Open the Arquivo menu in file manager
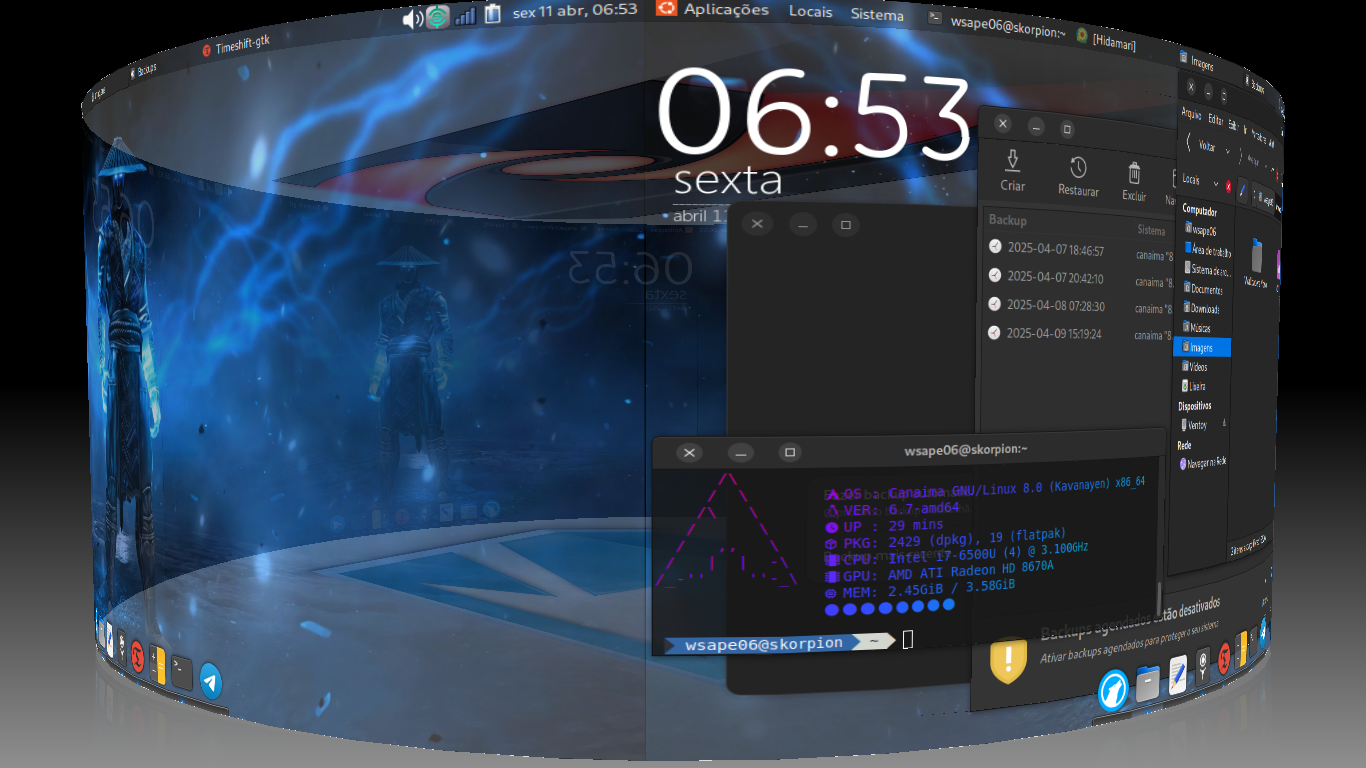 coord(1191,114)
